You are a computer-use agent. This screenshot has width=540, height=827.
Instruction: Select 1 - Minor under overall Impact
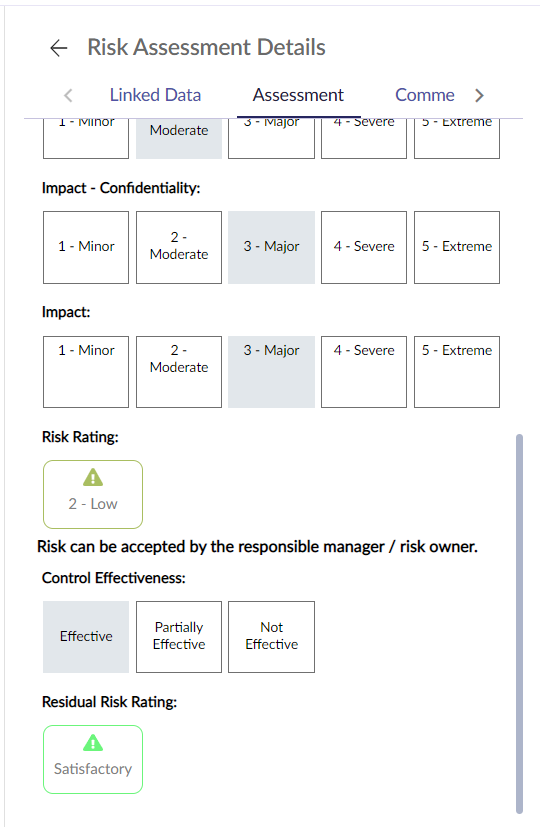click(x=86, y=372)
